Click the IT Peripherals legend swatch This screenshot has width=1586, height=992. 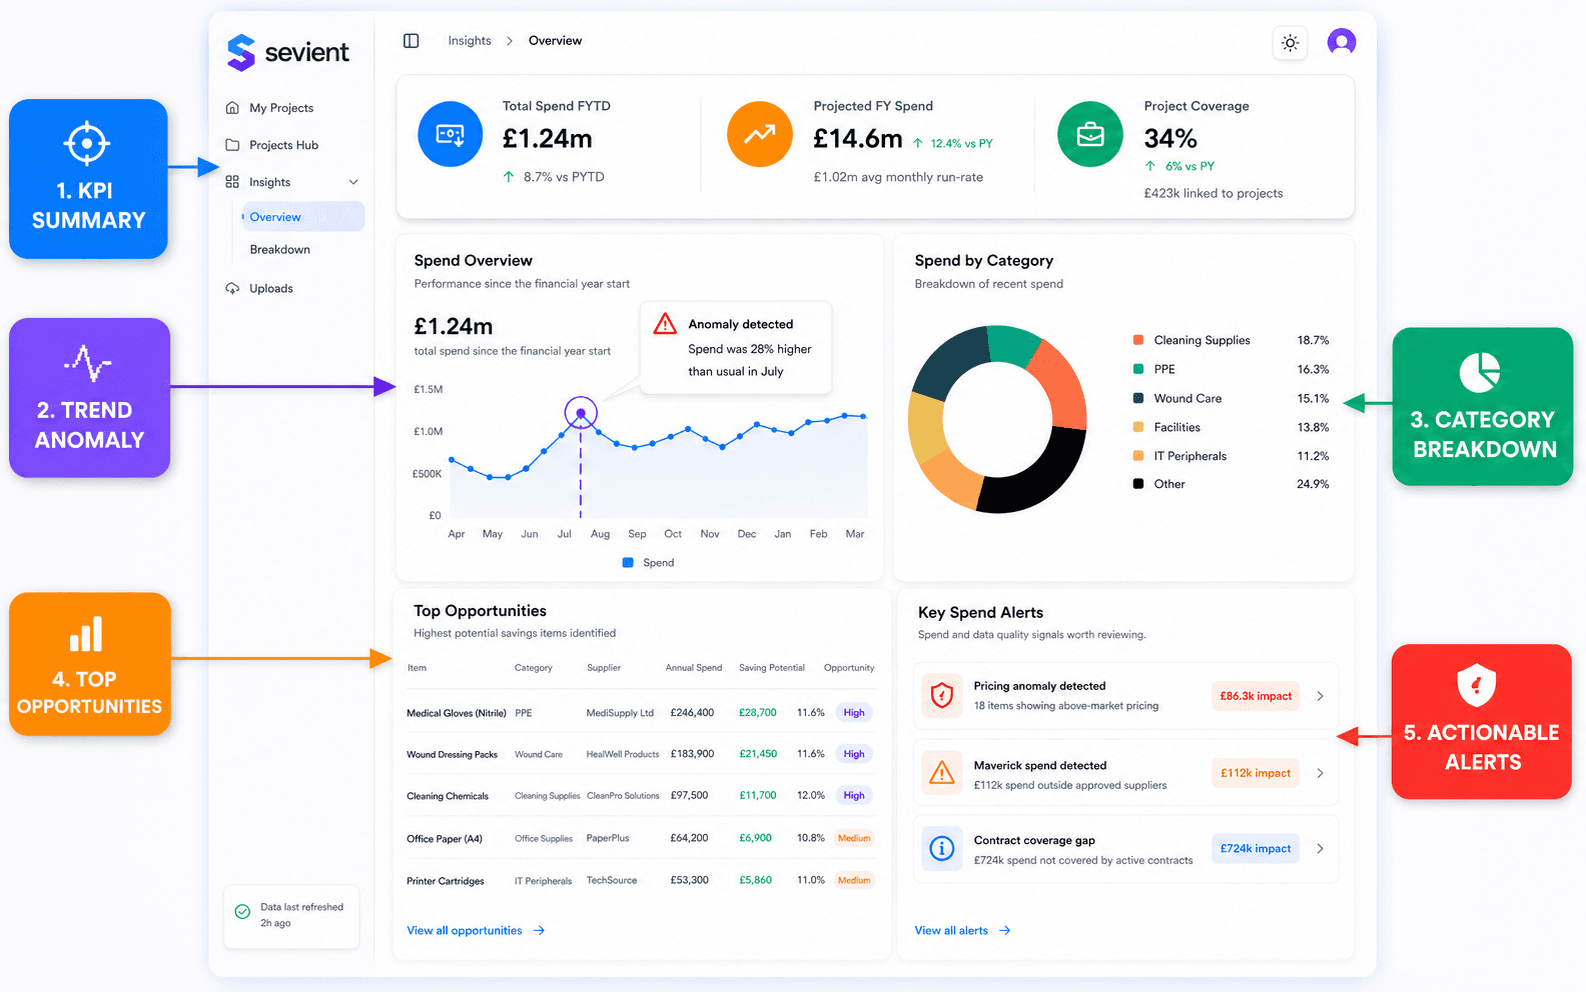(1138, 456)
